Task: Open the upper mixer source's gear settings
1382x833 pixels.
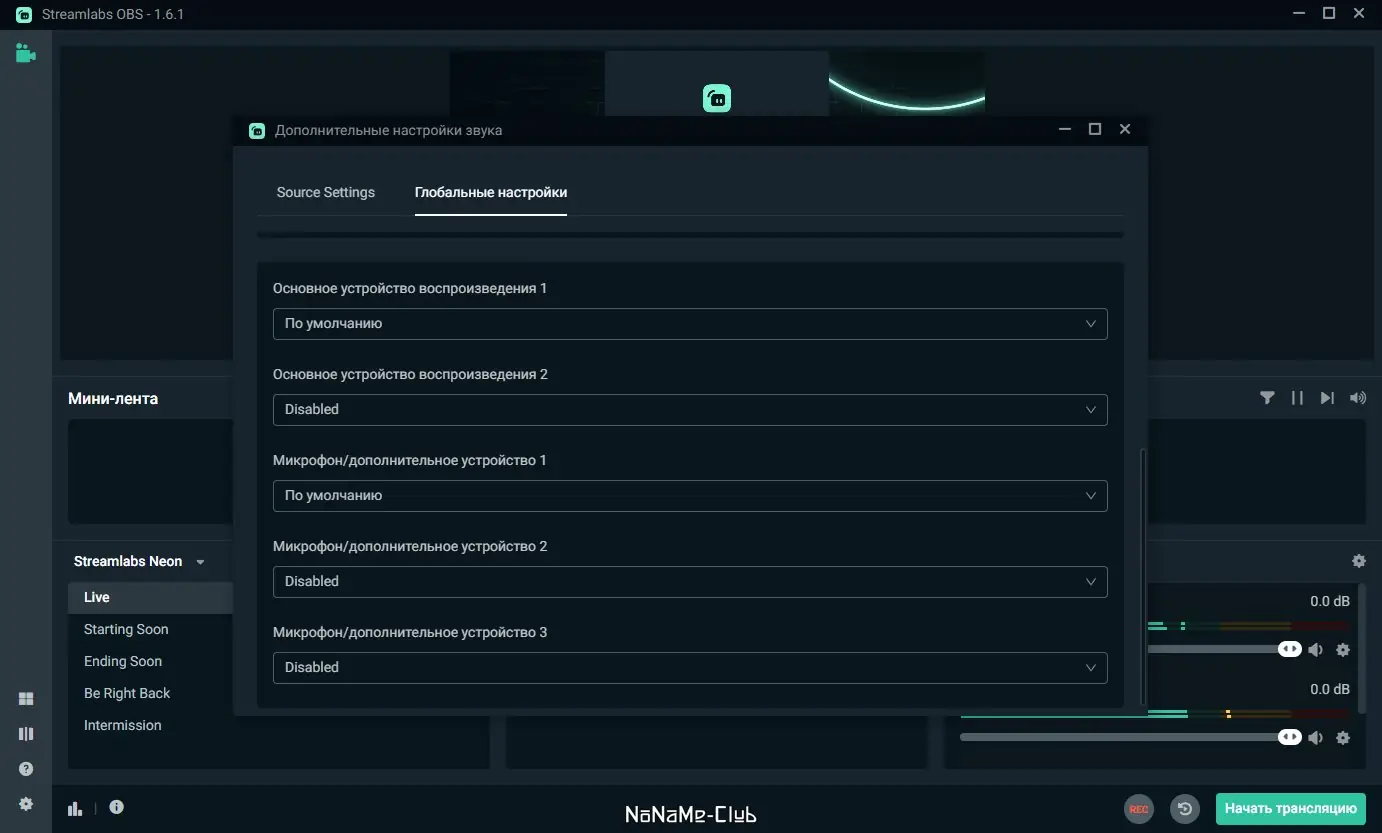Action: click(x=1343, y=650)
